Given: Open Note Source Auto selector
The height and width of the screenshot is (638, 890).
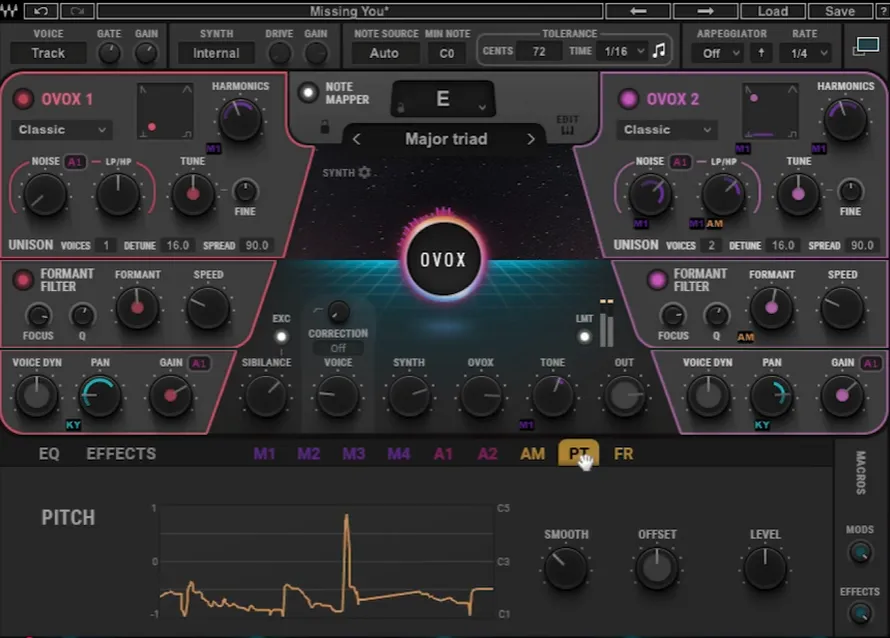Looking at the screenshot, I should tap(384, 53).
